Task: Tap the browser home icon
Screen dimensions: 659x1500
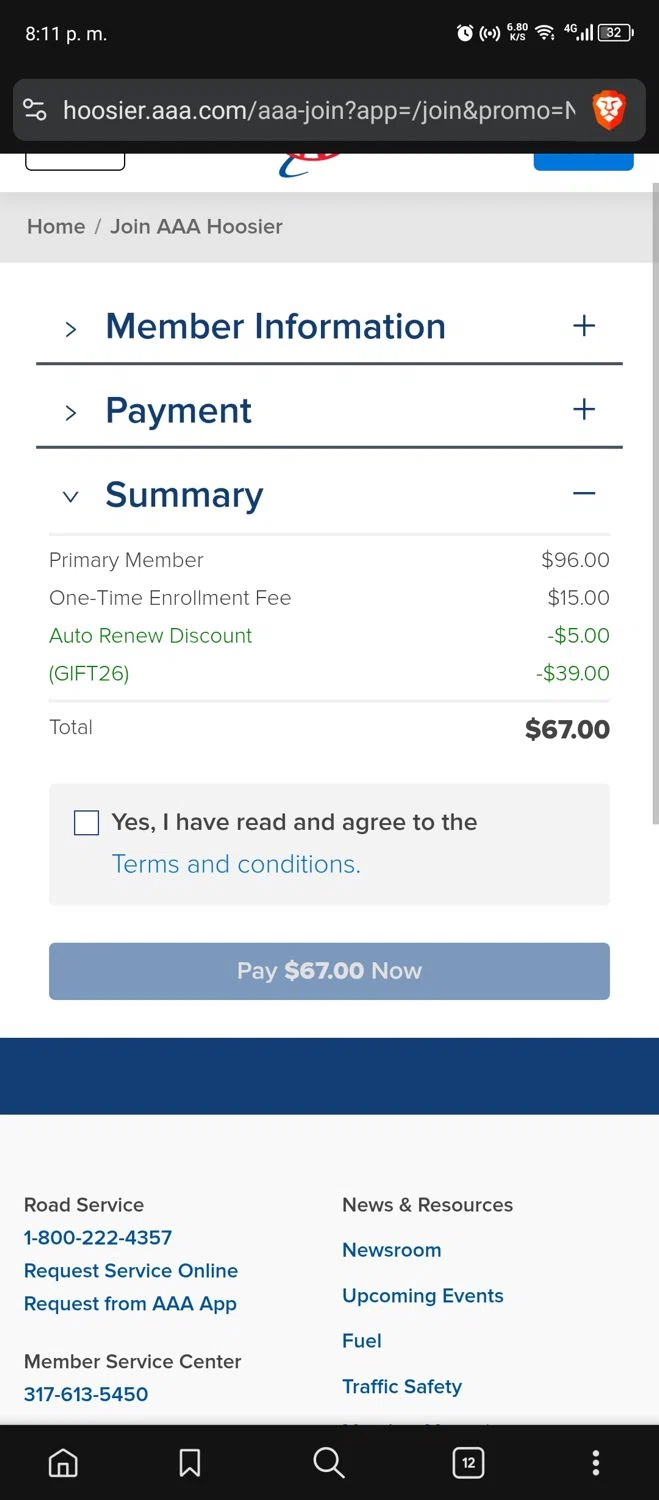Action: (x=63, y=1463)
